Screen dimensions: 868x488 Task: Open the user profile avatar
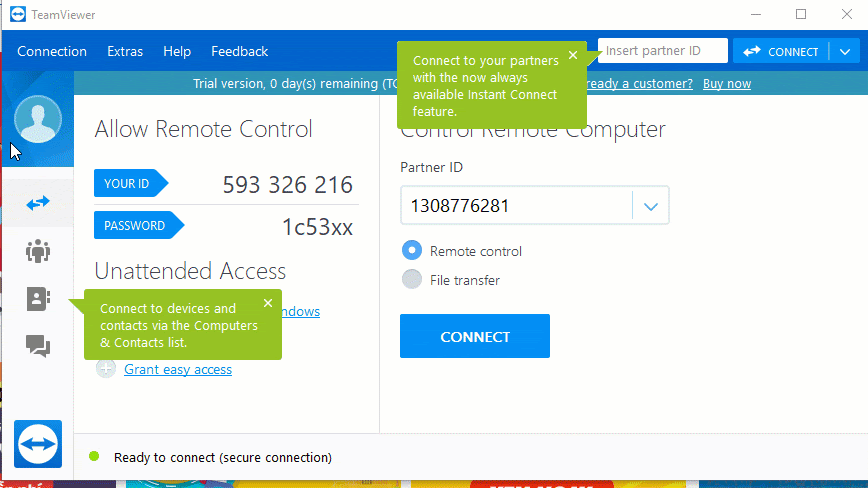pyautogui.click(x=38, y=119)
